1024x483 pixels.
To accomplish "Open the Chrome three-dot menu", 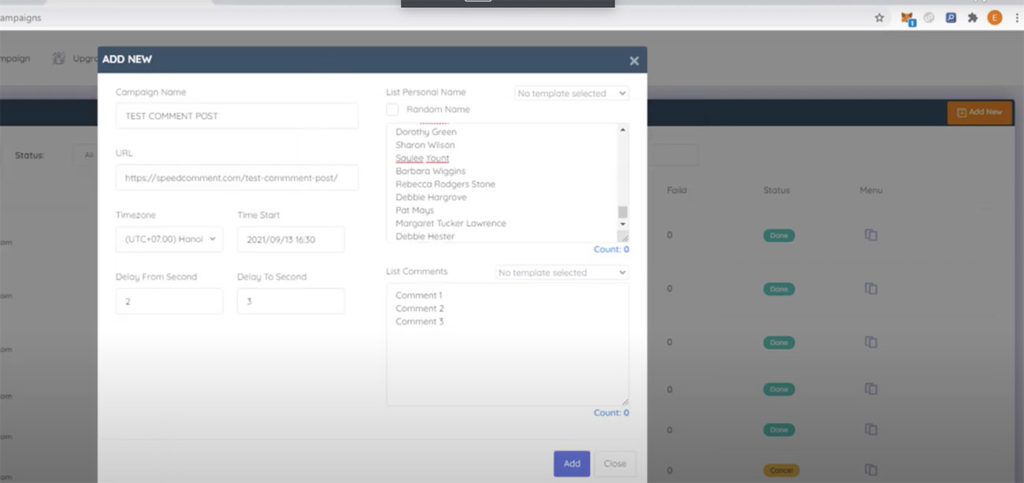I will click(x=1017, y=18).
